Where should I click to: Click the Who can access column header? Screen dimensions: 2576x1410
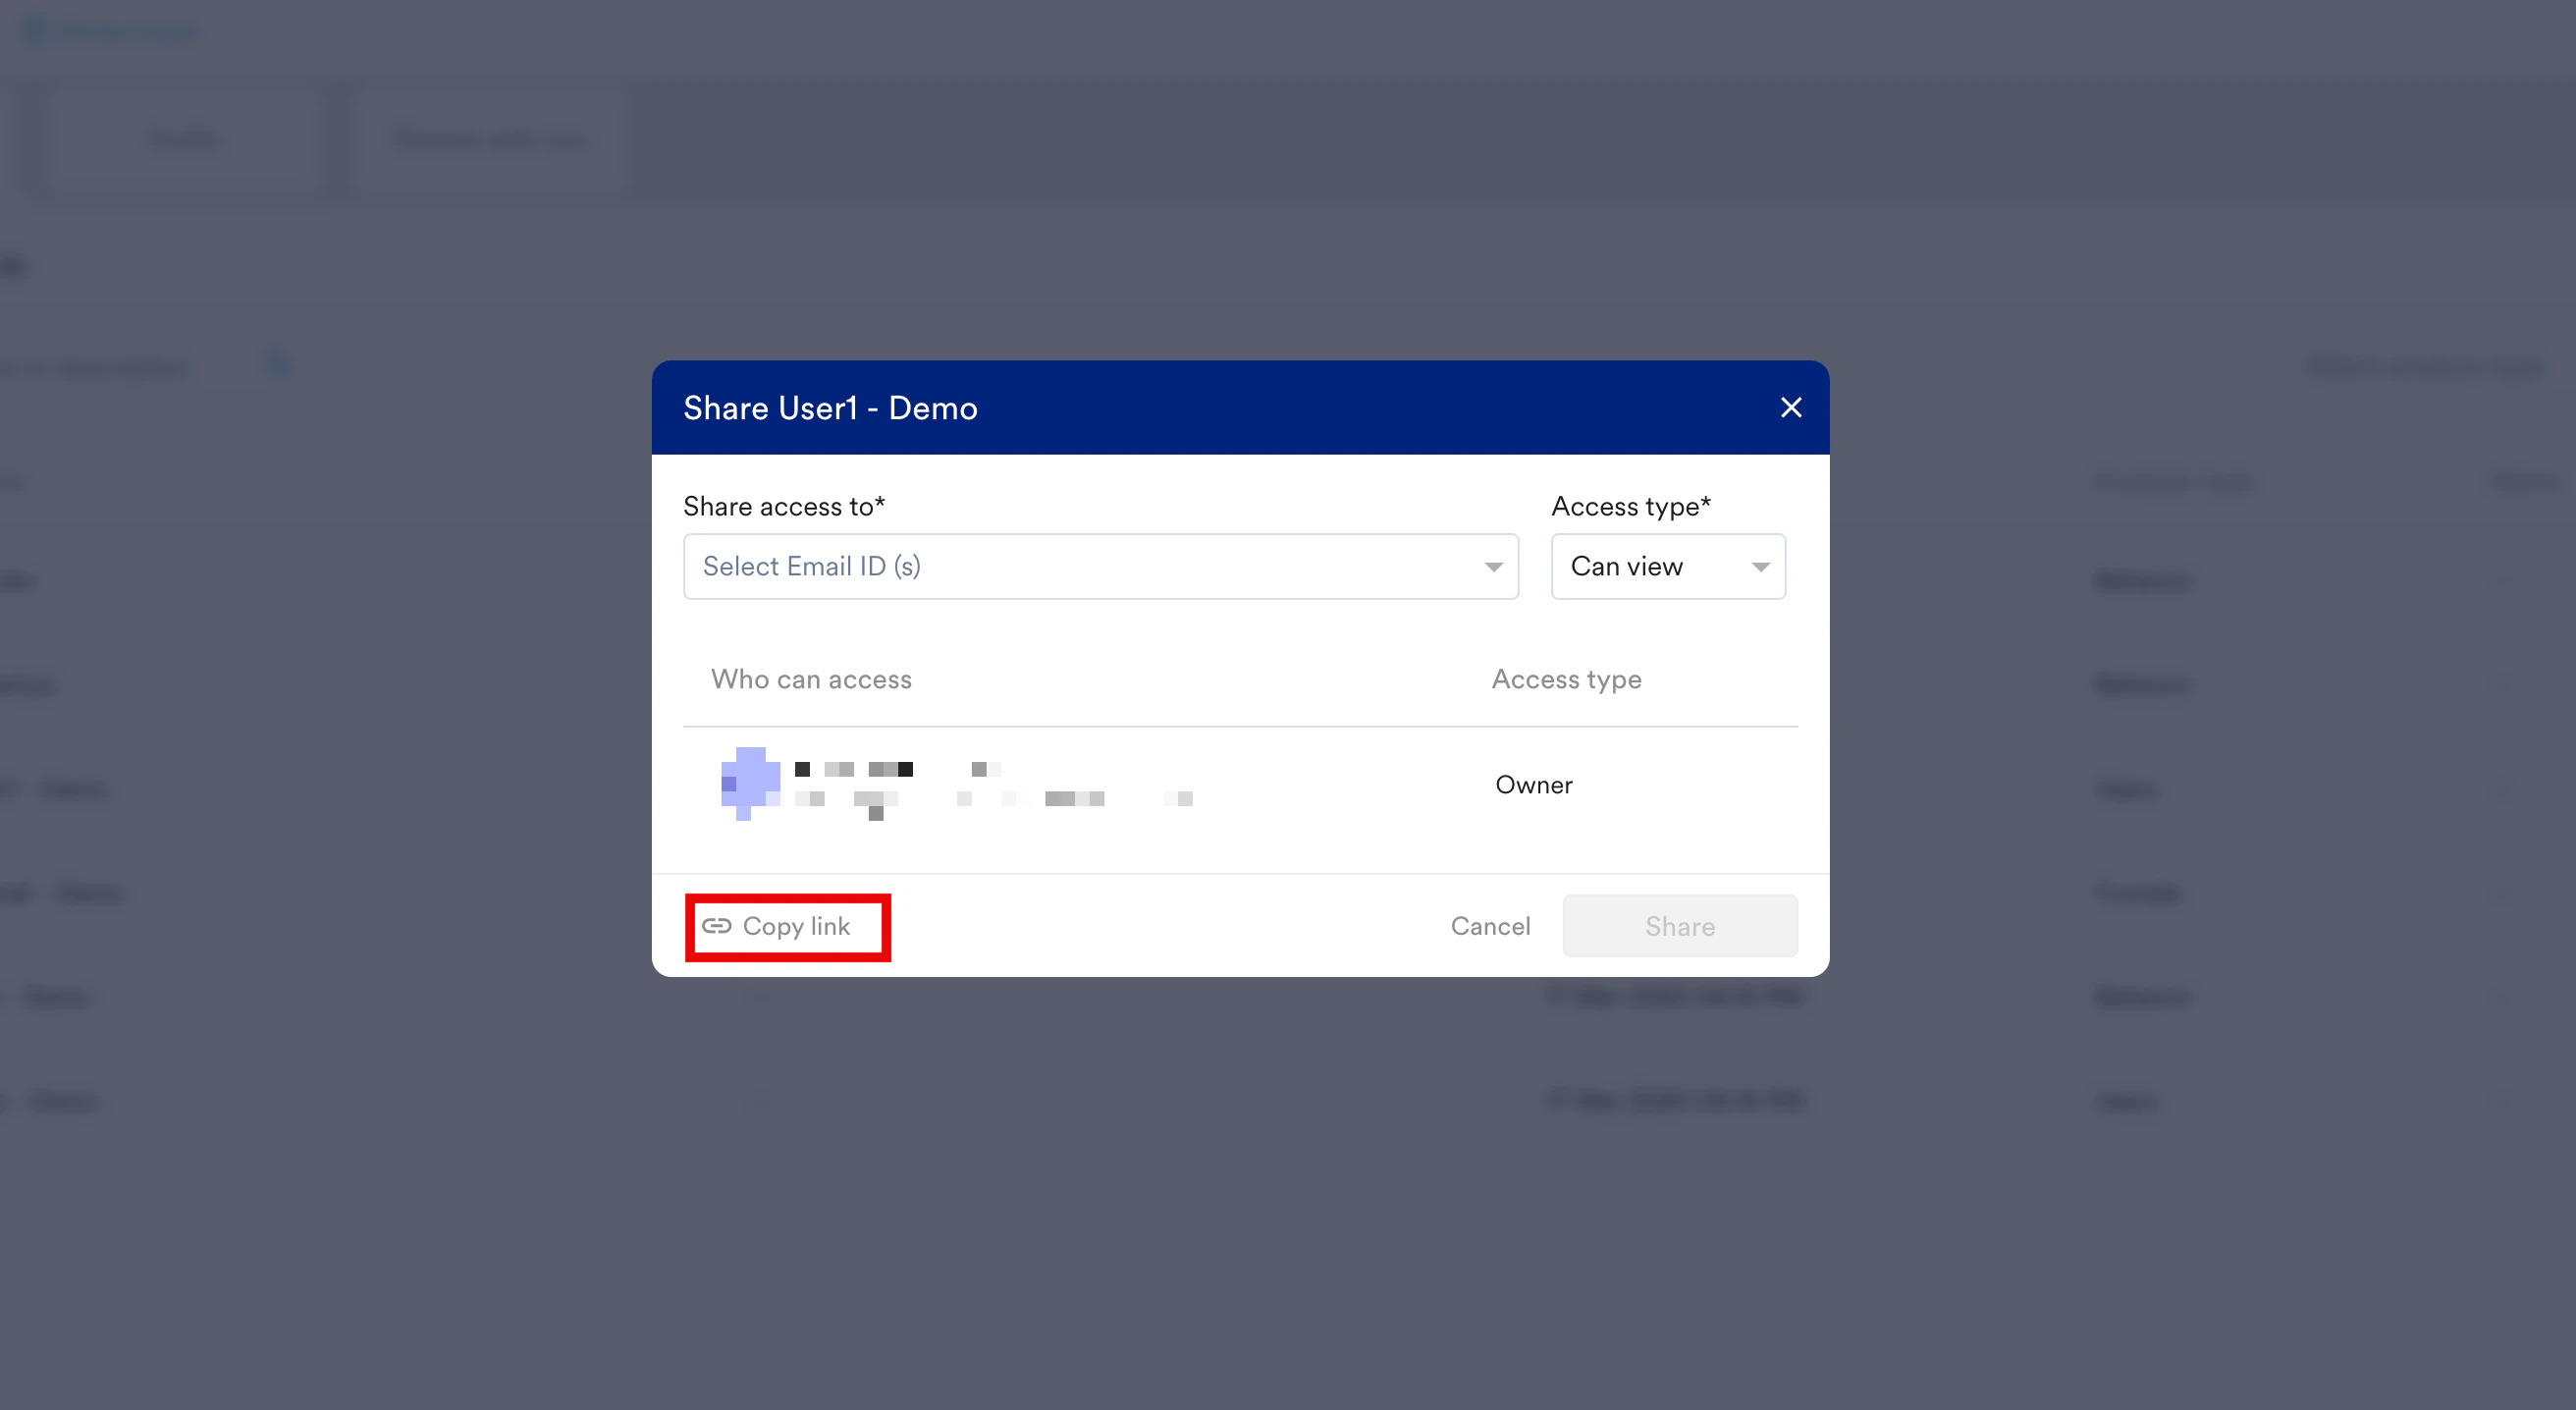click(811, 680)
